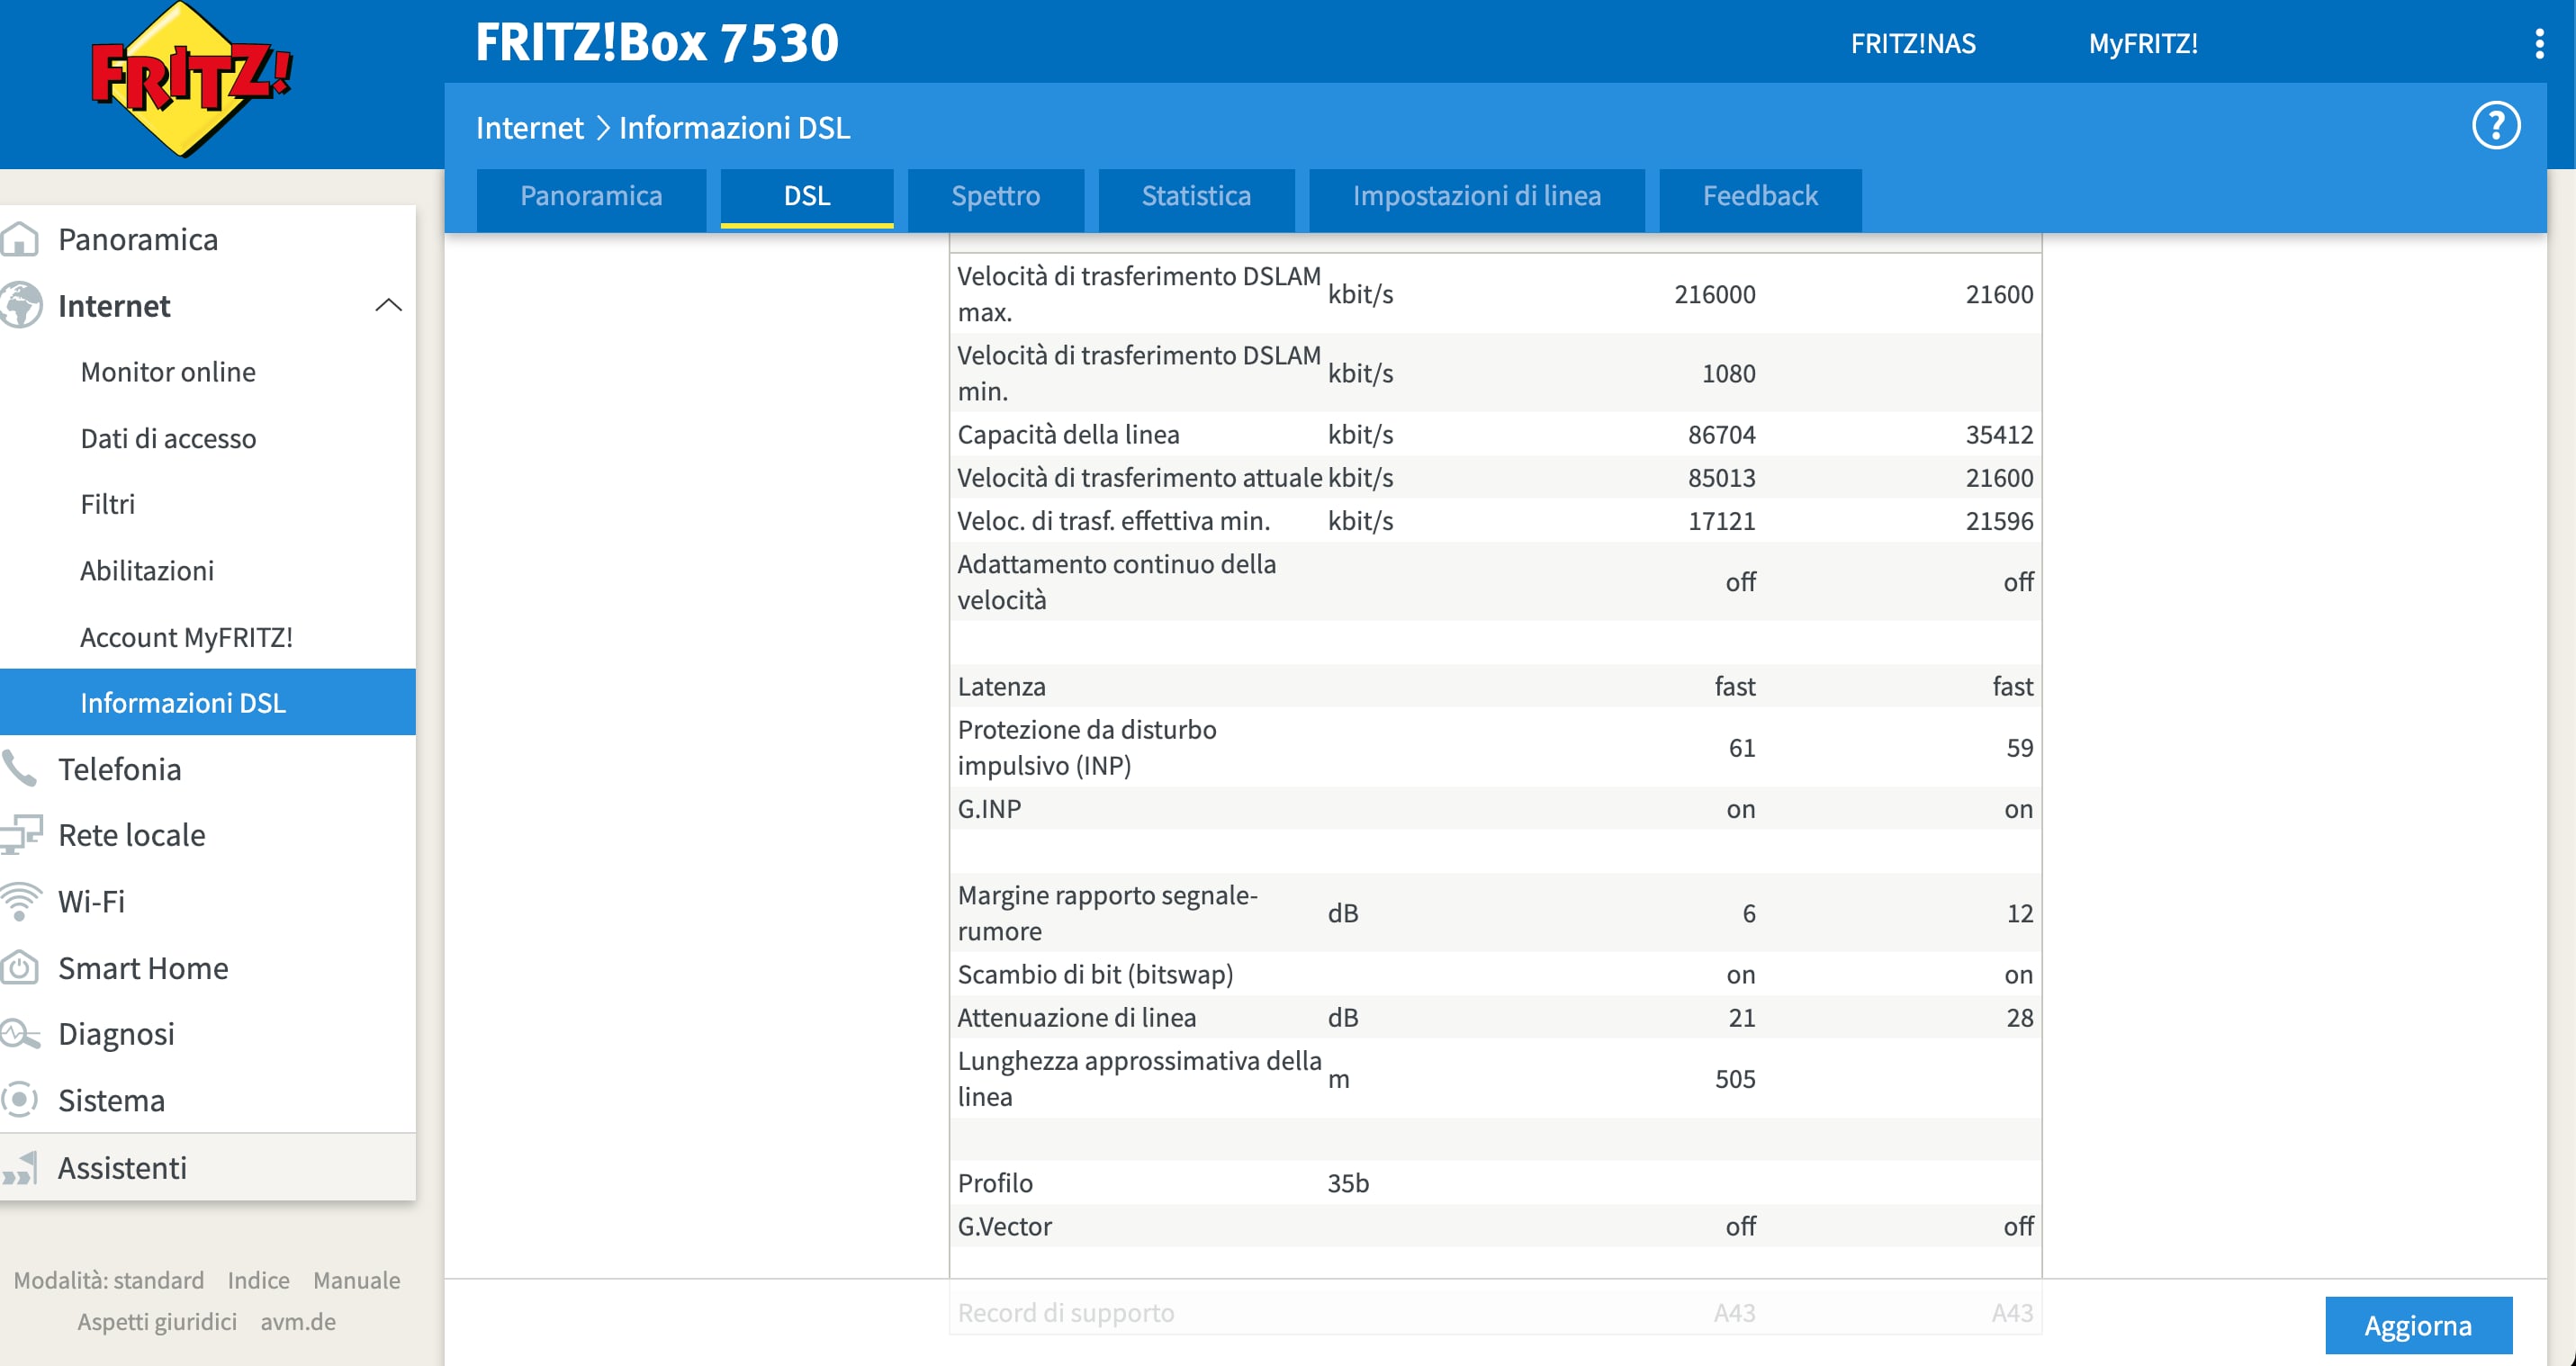This screenshot has width=2576, height=1366.
Task: Click the 35412 line capacity value
Action: [x=1998, y=434]
